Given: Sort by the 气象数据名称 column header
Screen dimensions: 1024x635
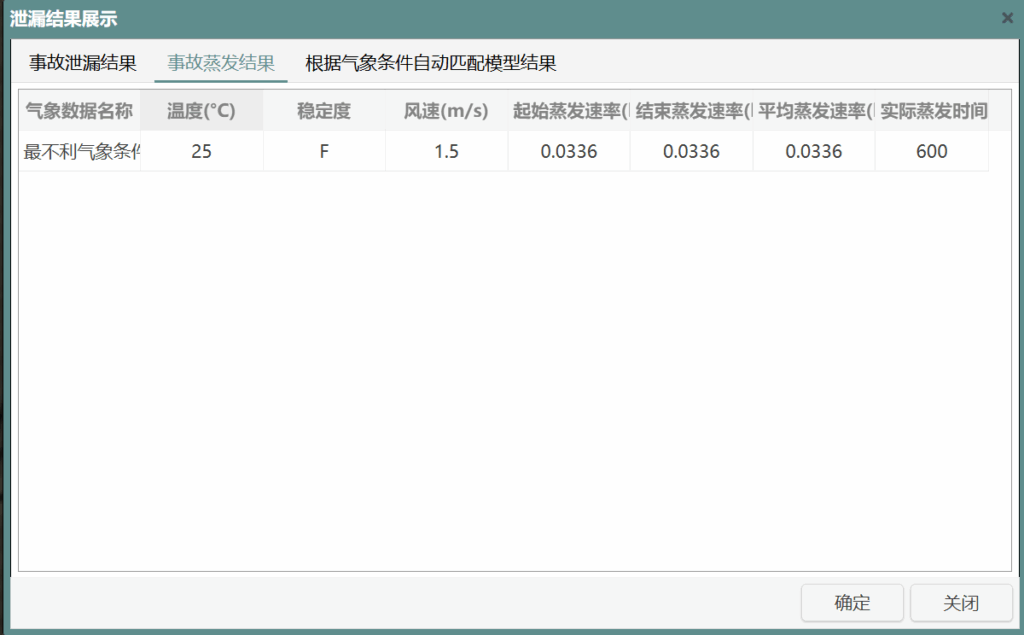Looking at the screenshot, I should [79, 111].
